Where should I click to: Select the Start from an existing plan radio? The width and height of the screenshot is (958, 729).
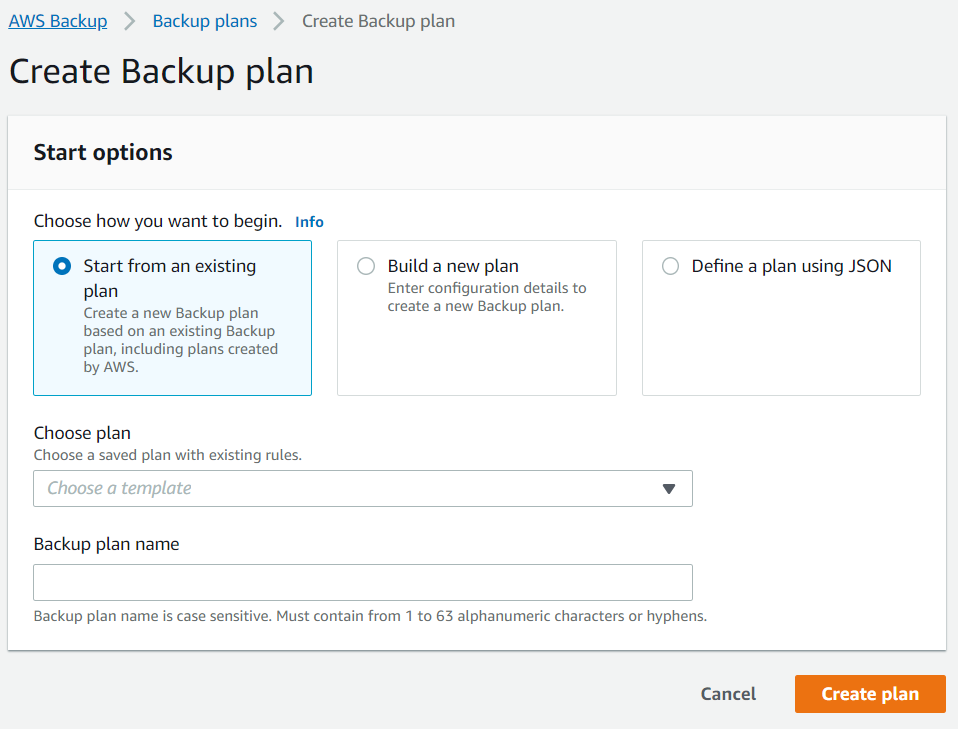coord(62,266)
